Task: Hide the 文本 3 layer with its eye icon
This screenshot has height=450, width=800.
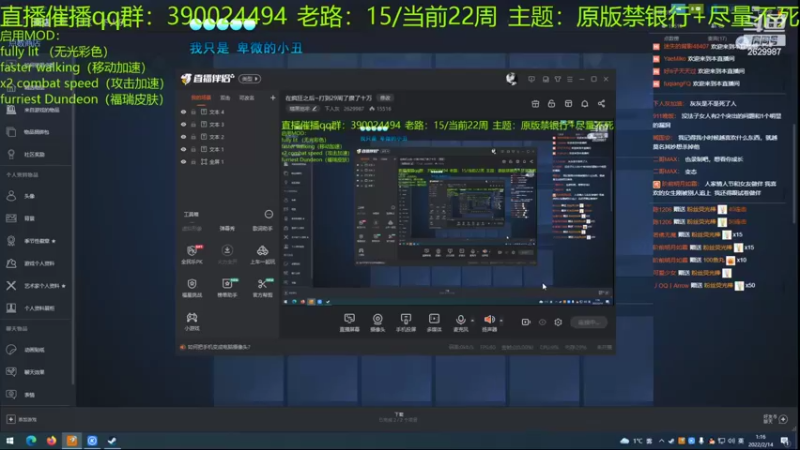Action: 183,124
